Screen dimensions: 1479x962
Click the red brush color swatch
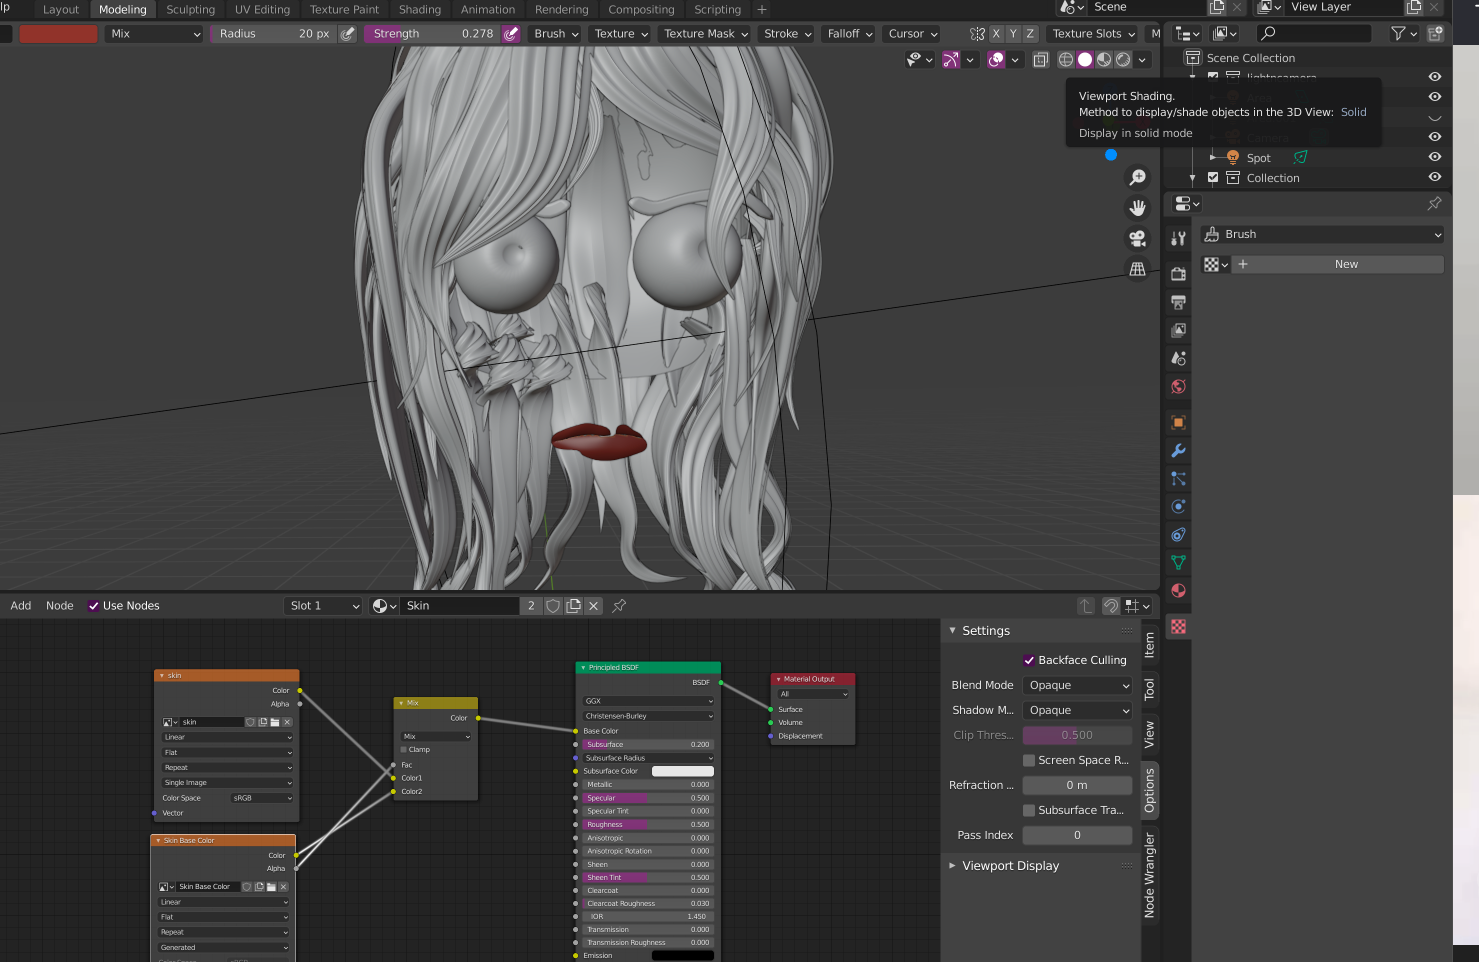click(x=59, y=34)
